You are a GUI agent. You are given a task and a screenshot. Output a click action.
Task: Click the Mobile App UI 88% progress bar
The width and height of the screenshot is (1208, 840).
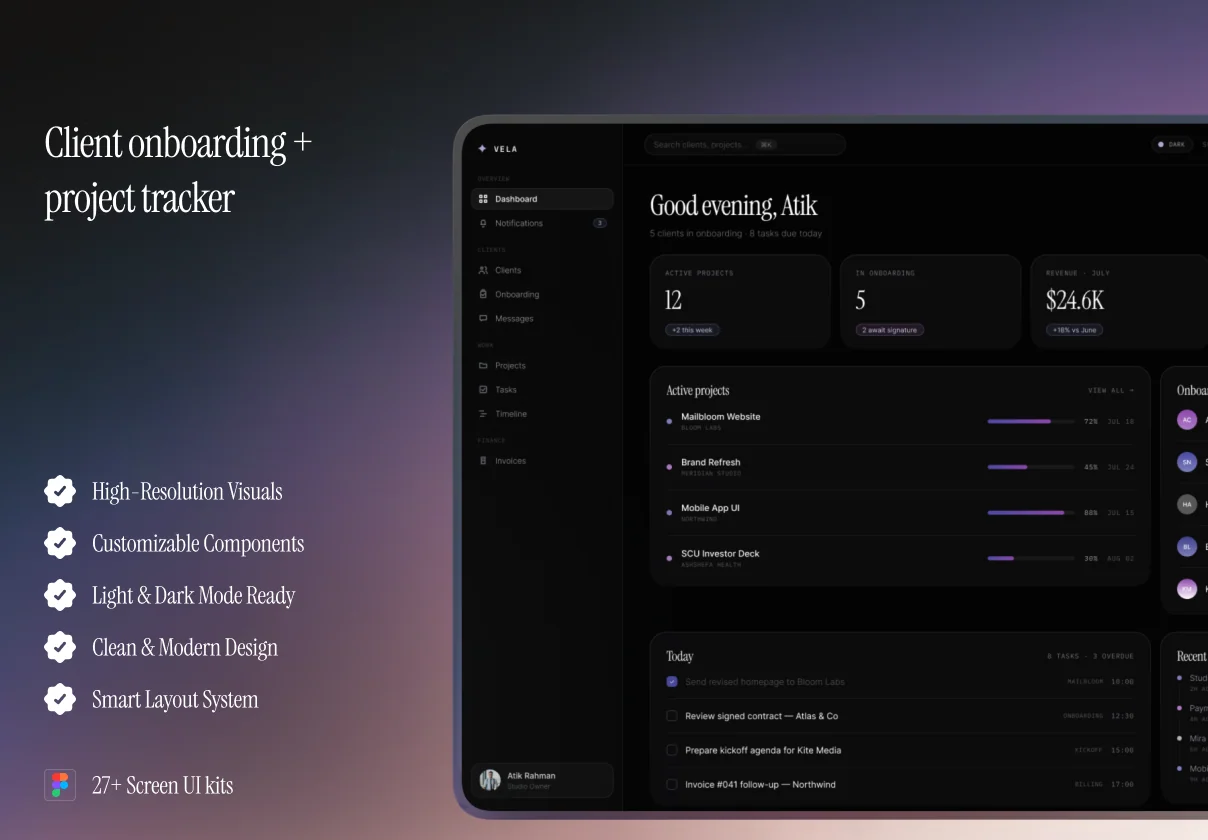click(x=1033, y=512)
